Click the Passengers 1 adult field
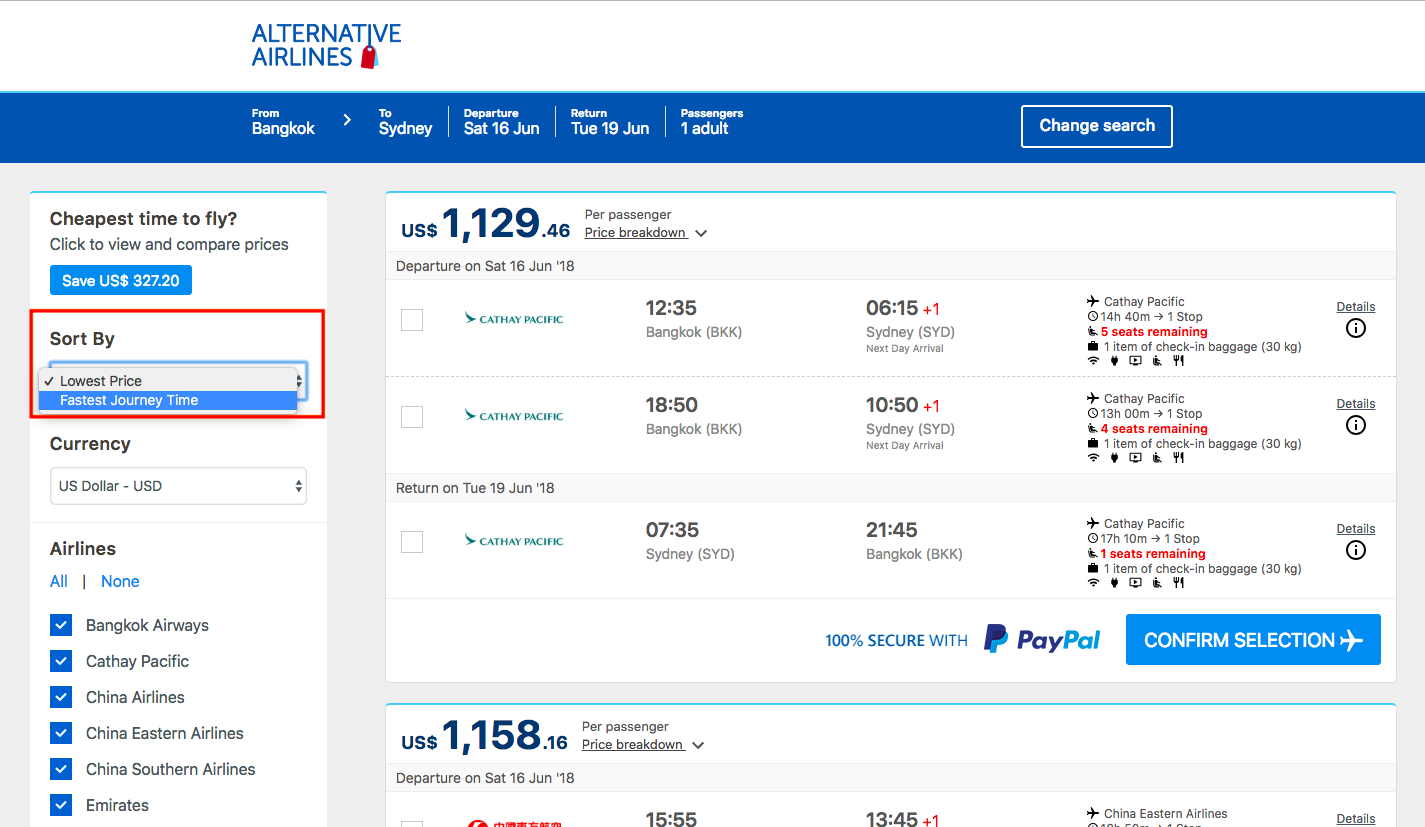The width and height of the screenshot is (1425, 827). [x=712, y=122]
